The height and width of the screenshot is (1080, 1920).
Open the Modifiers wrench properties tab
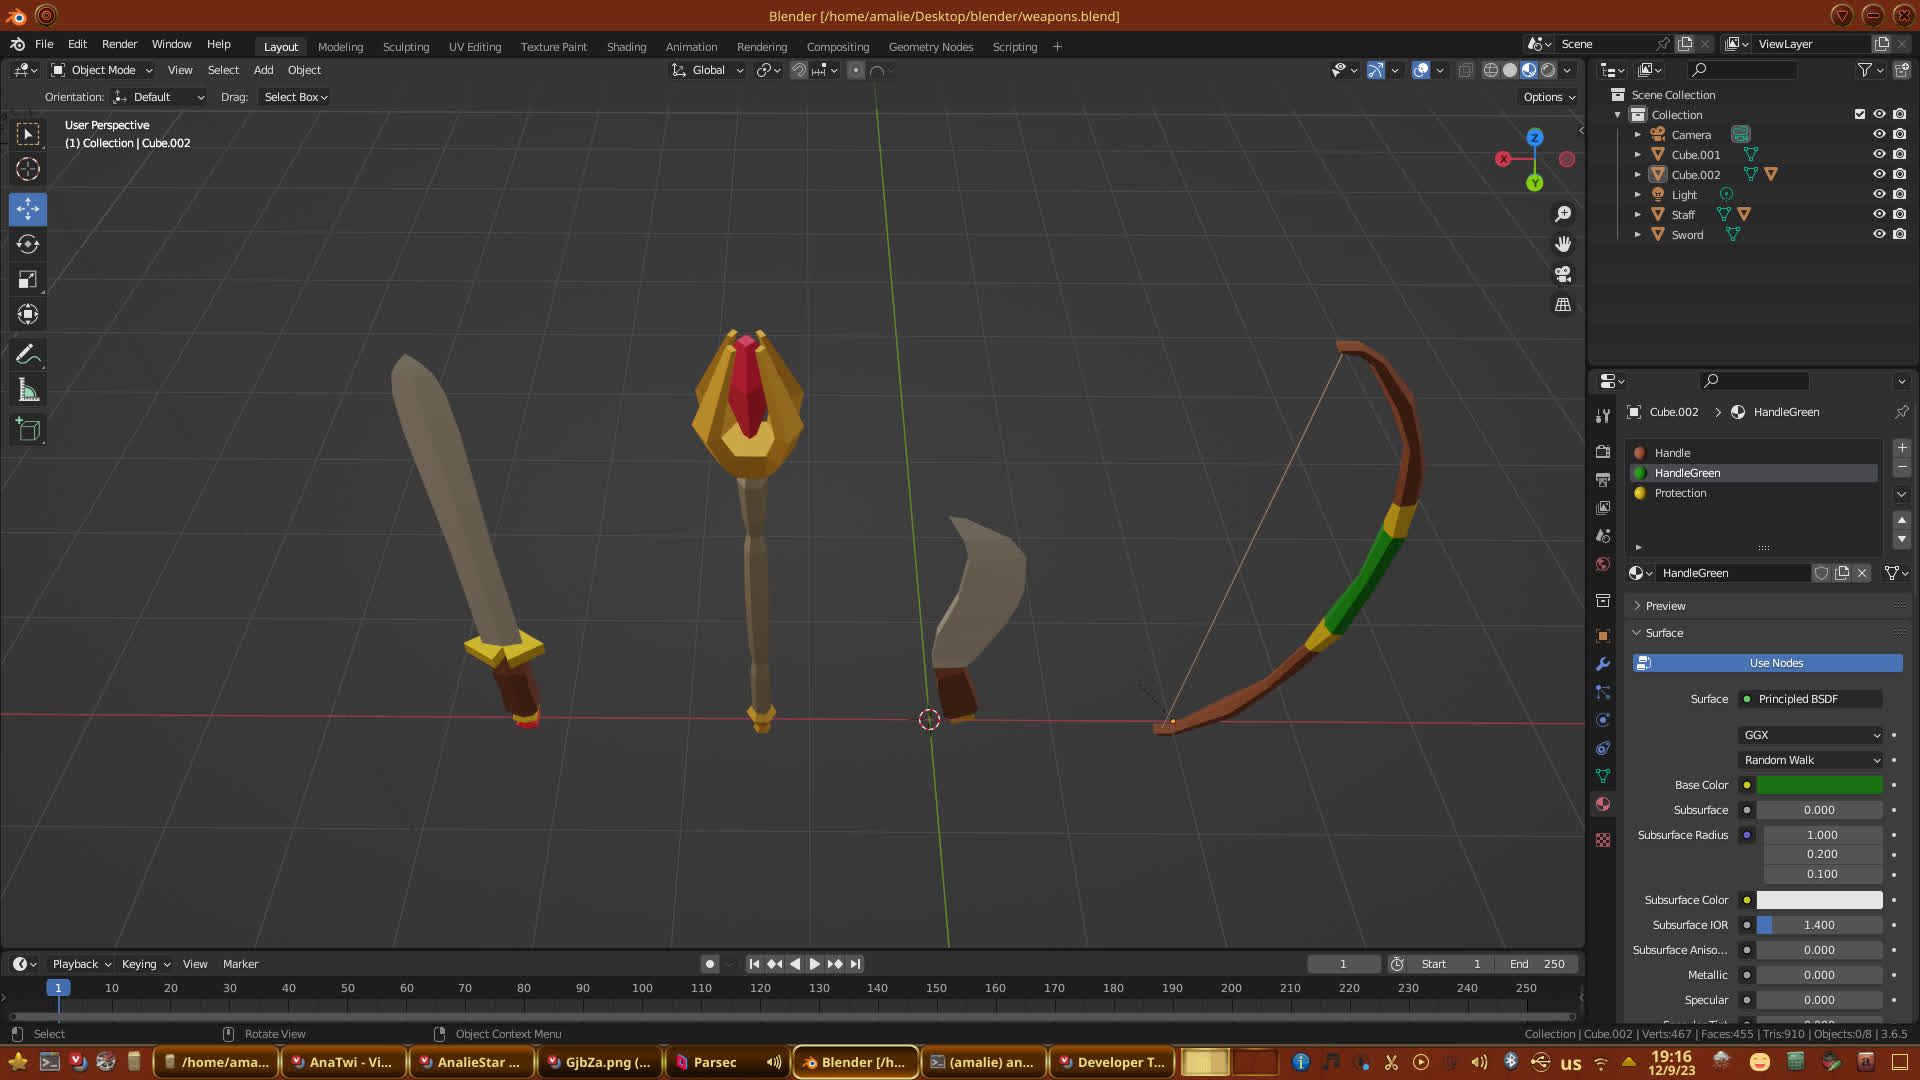coord(1603,664)
